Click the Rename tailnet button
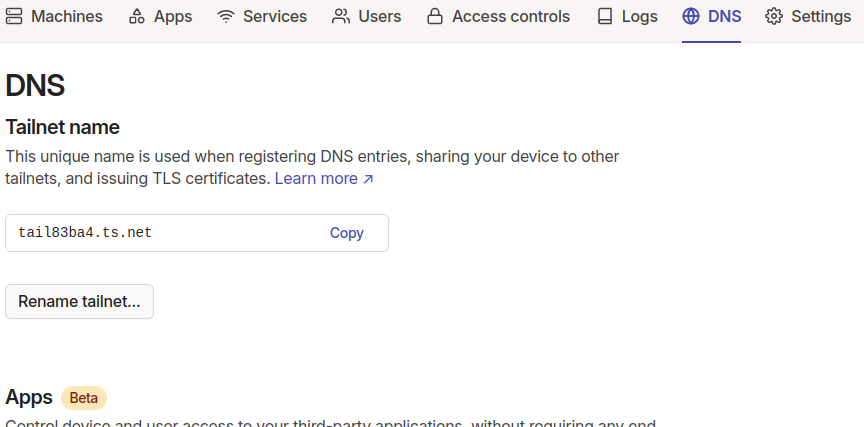This screenshot has width=864, height=427. click(79, 301)
